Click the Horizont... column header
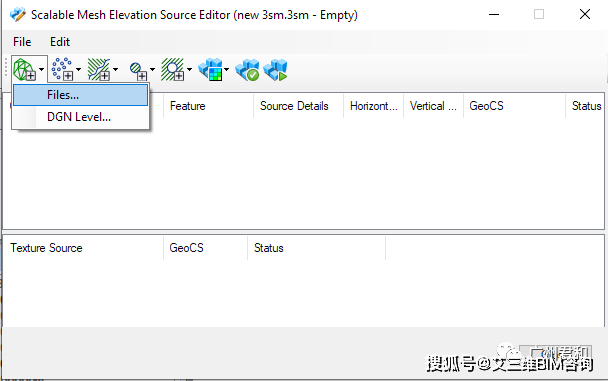608x381 pixels. click(373, 106)
